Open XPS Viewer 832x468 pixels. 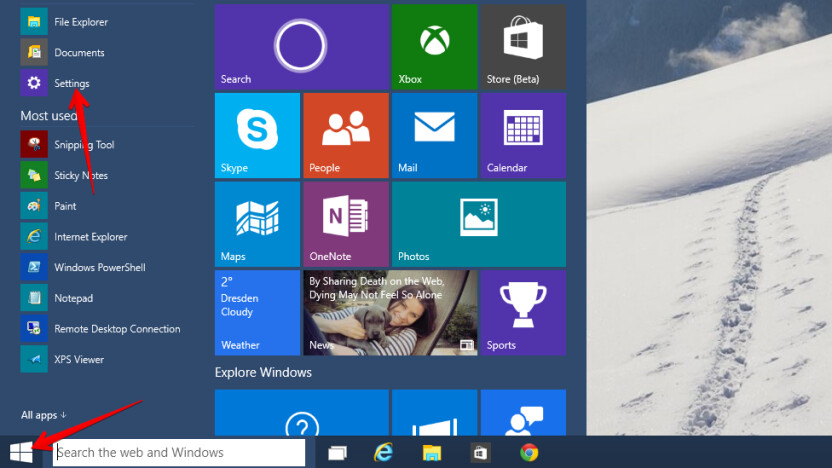click(63, 359)
